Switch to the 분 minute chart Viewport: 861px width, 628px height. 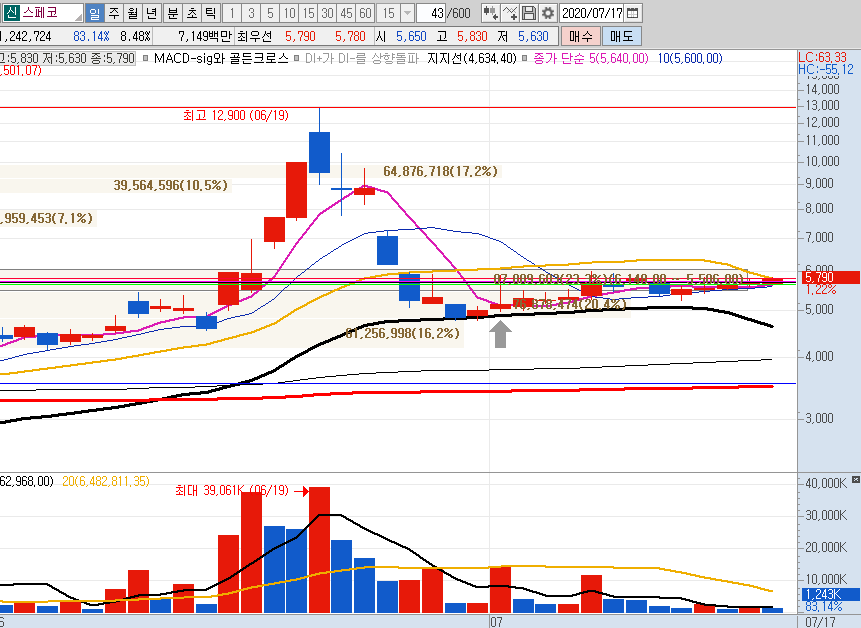coord(172,13)
